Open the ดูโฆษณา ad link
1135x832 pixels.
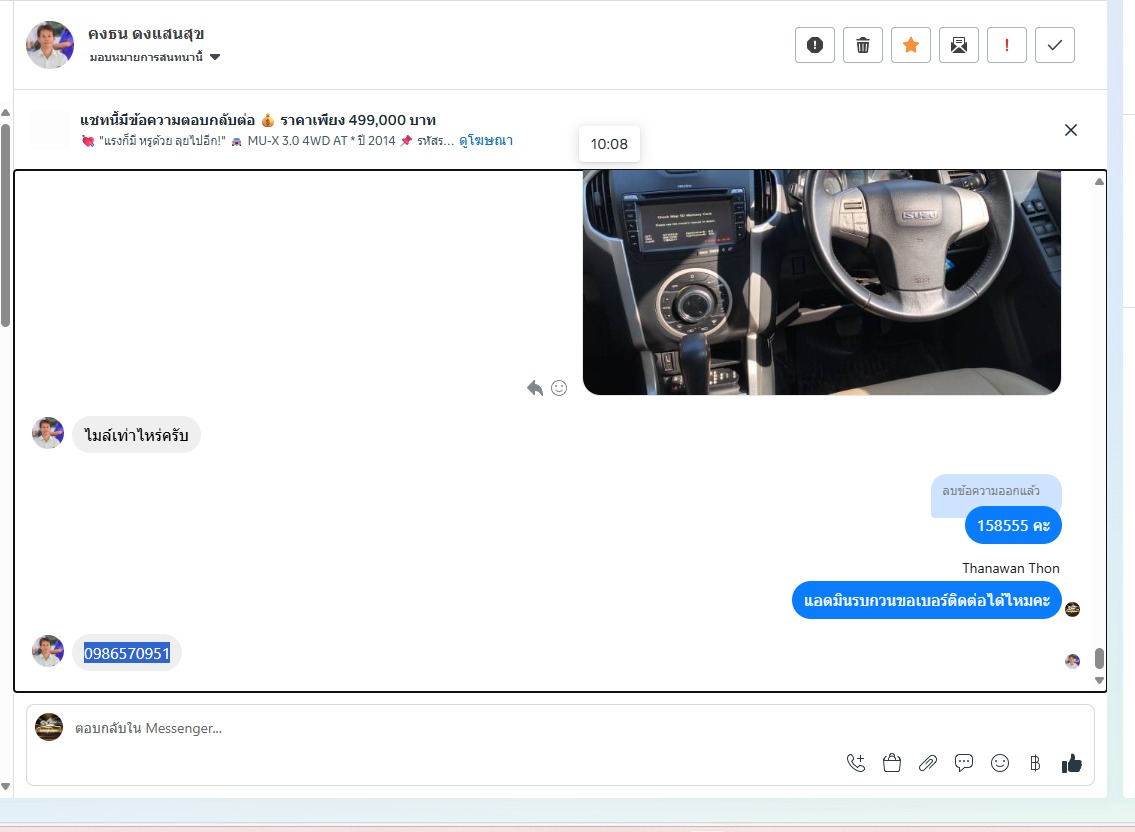click(x=486, y=140)
